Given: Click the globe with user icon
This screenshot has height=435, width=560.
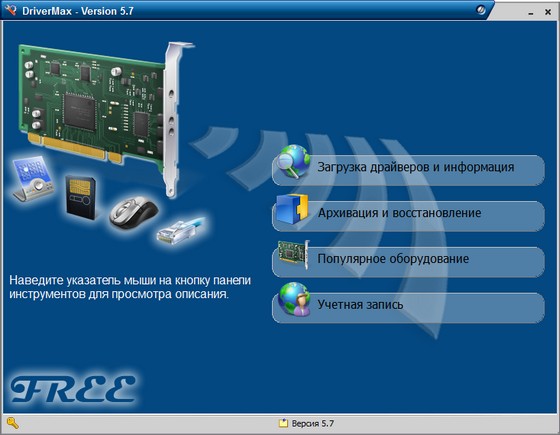Looking at the screenshot, I should (x=294, y=299).
